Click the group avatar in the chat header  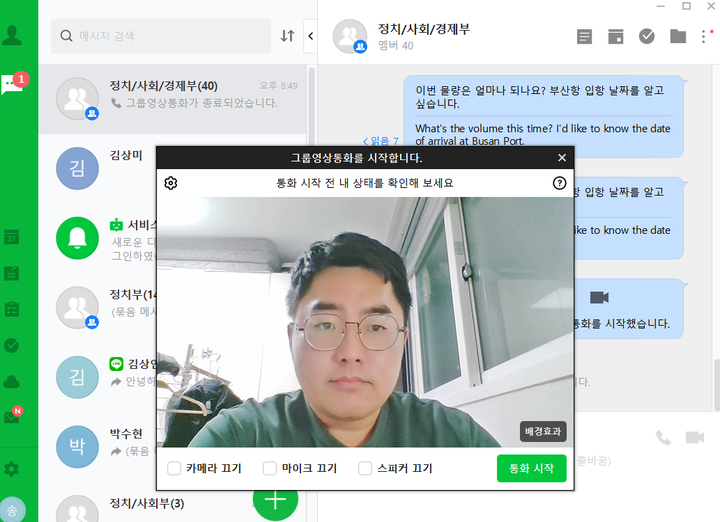350,36
